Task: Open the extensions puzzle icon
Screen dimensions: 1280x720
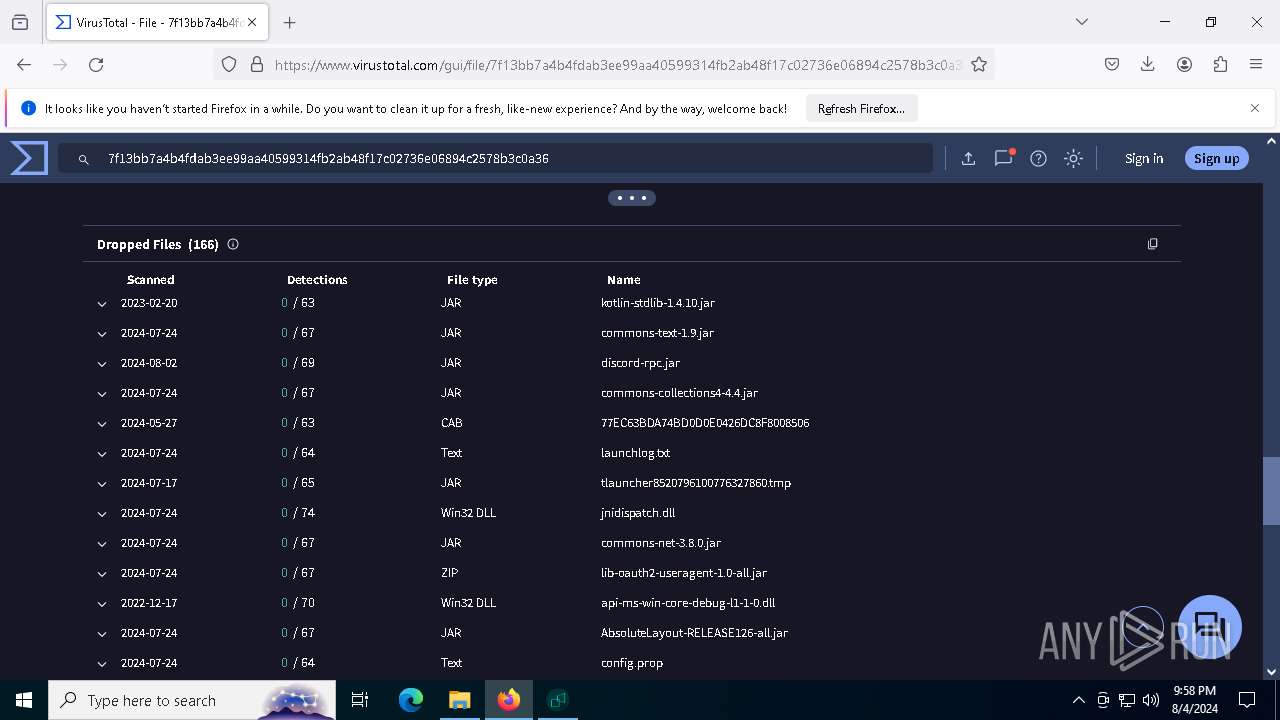Action: 1220,64
